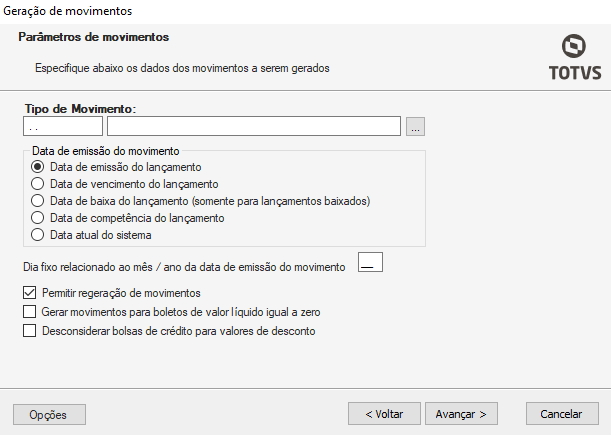Check Desconsiderar bolsas de crédito option
Screen dimensions: 611x435
pyautogui.click(x=29, y=331)
